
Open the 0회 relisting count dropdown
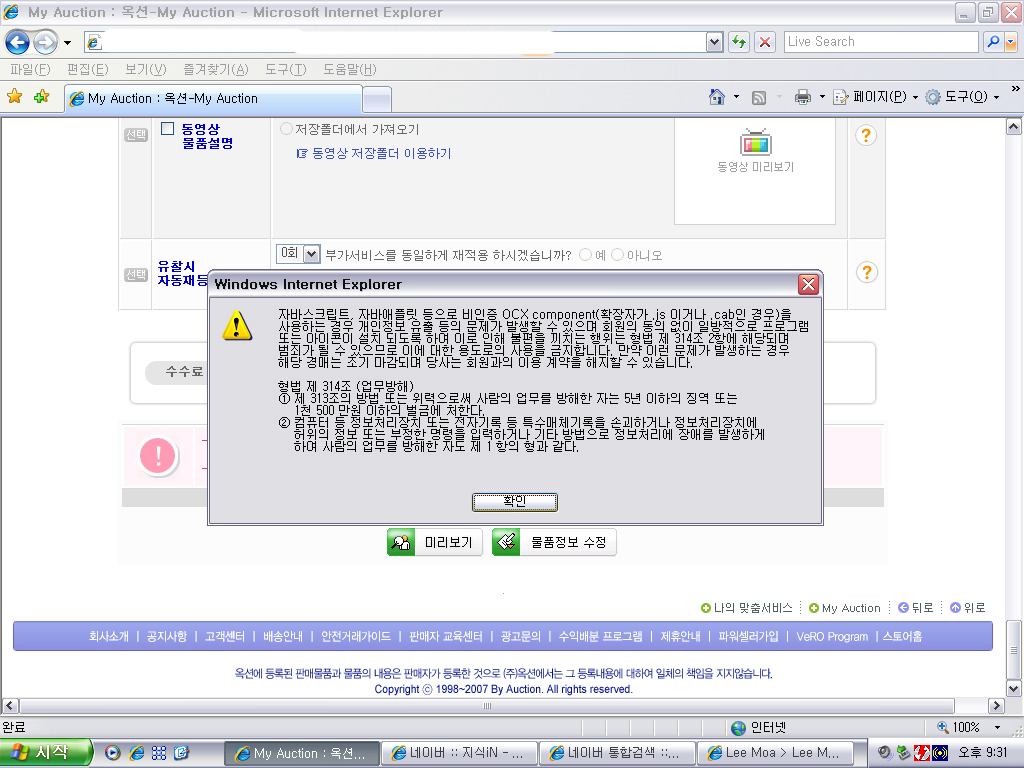[298, 253]
